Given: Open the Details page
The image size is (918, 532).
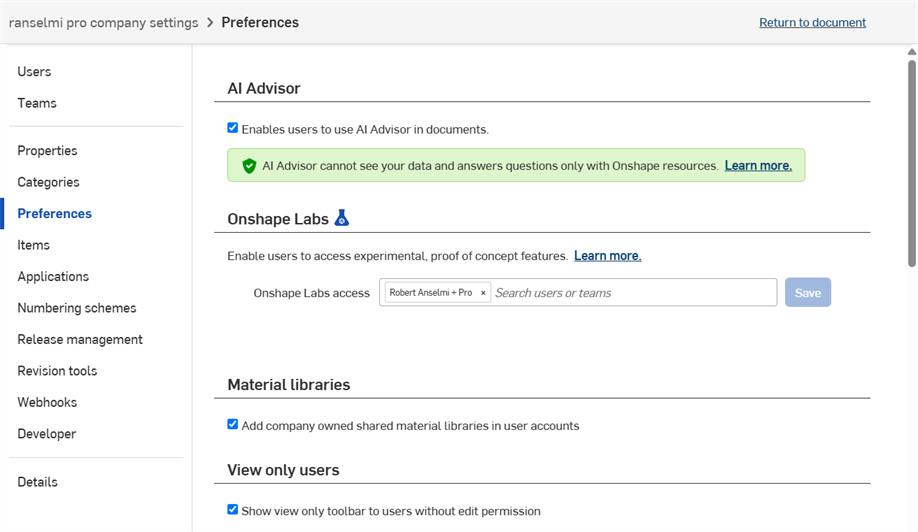Looking at the screenshot, I should pos(37,482).
